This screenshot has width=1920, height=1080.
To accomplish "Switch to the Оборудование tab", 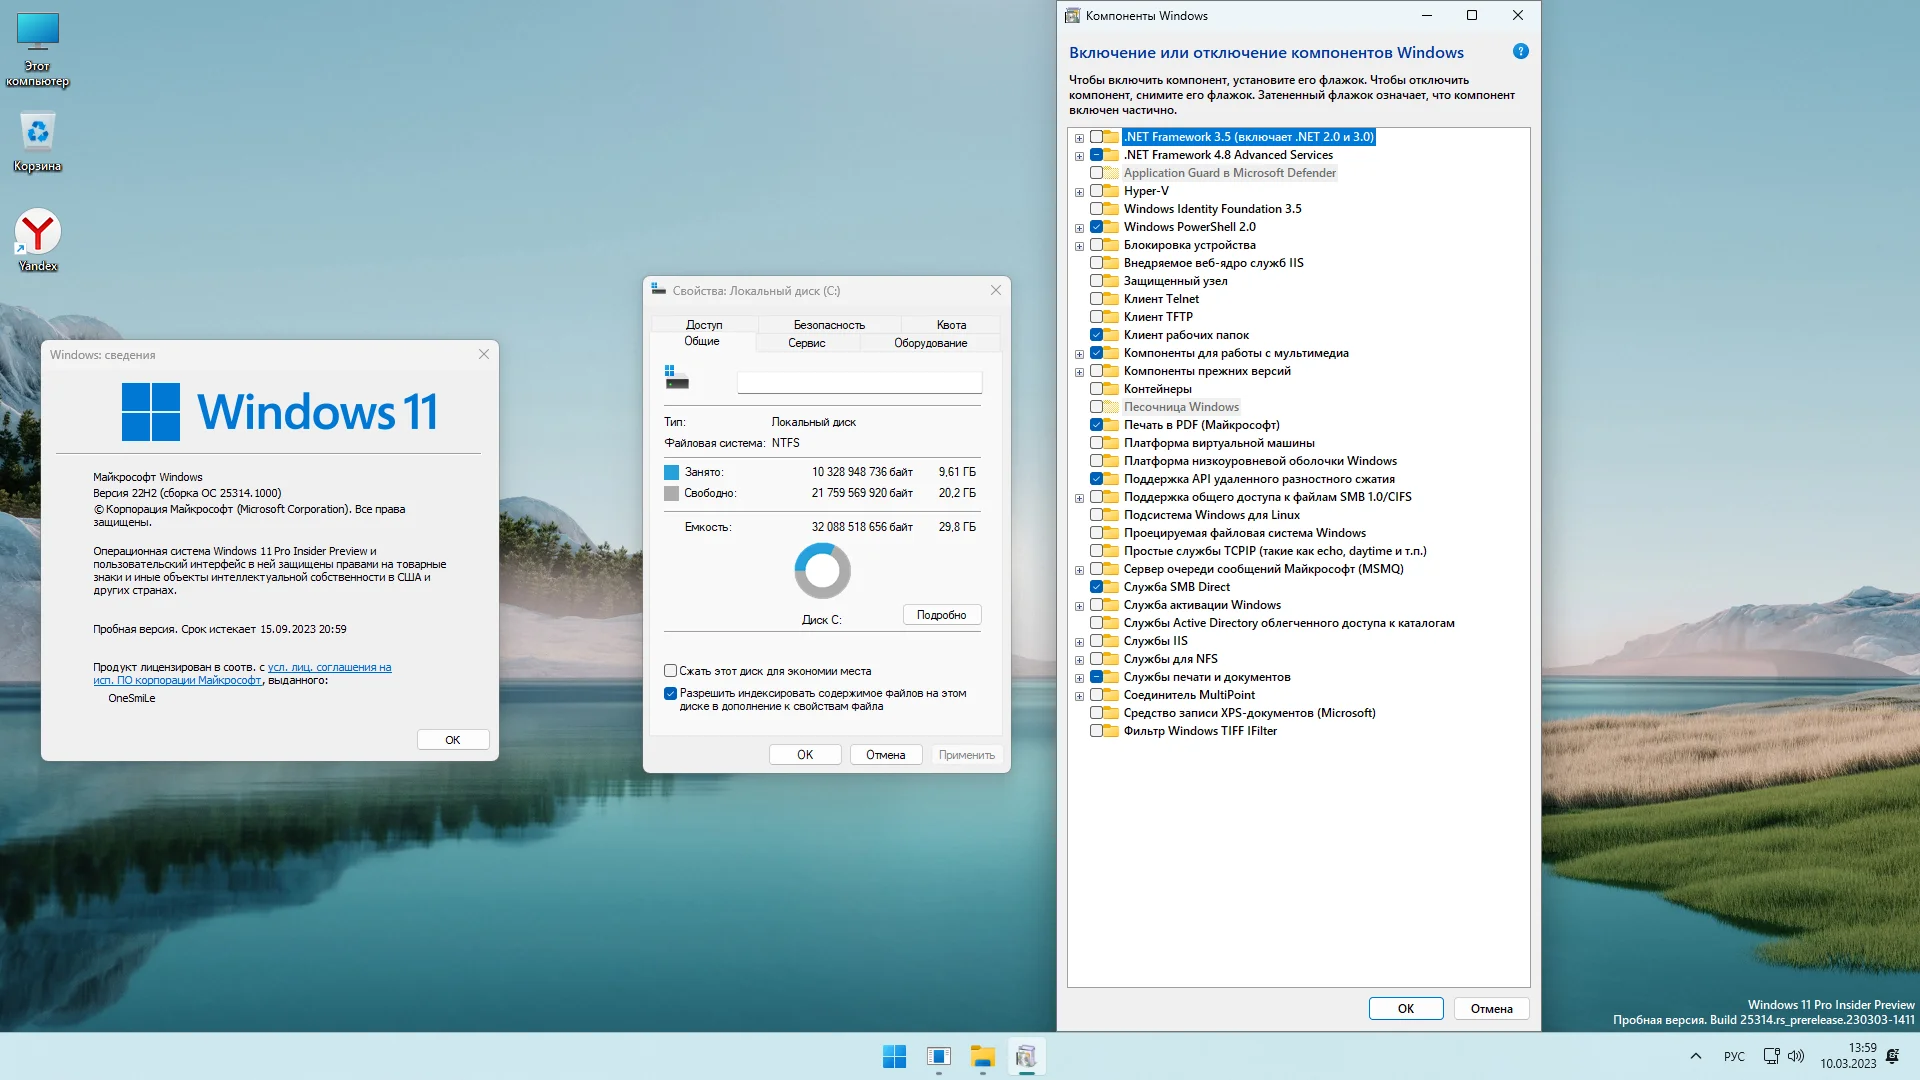I will tap(930, 343).
